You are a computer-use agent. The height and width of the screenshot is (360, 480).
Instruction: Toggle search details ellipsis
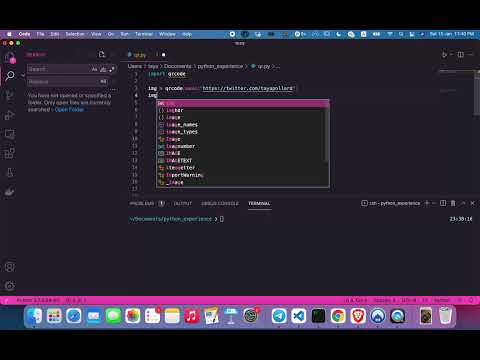[113, 89]
